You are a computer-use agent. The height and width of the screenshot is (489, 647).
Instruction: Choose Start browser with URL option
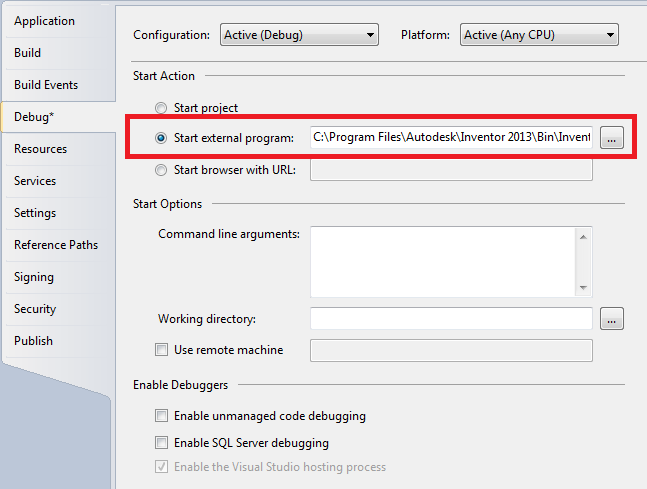pos(161,170)
